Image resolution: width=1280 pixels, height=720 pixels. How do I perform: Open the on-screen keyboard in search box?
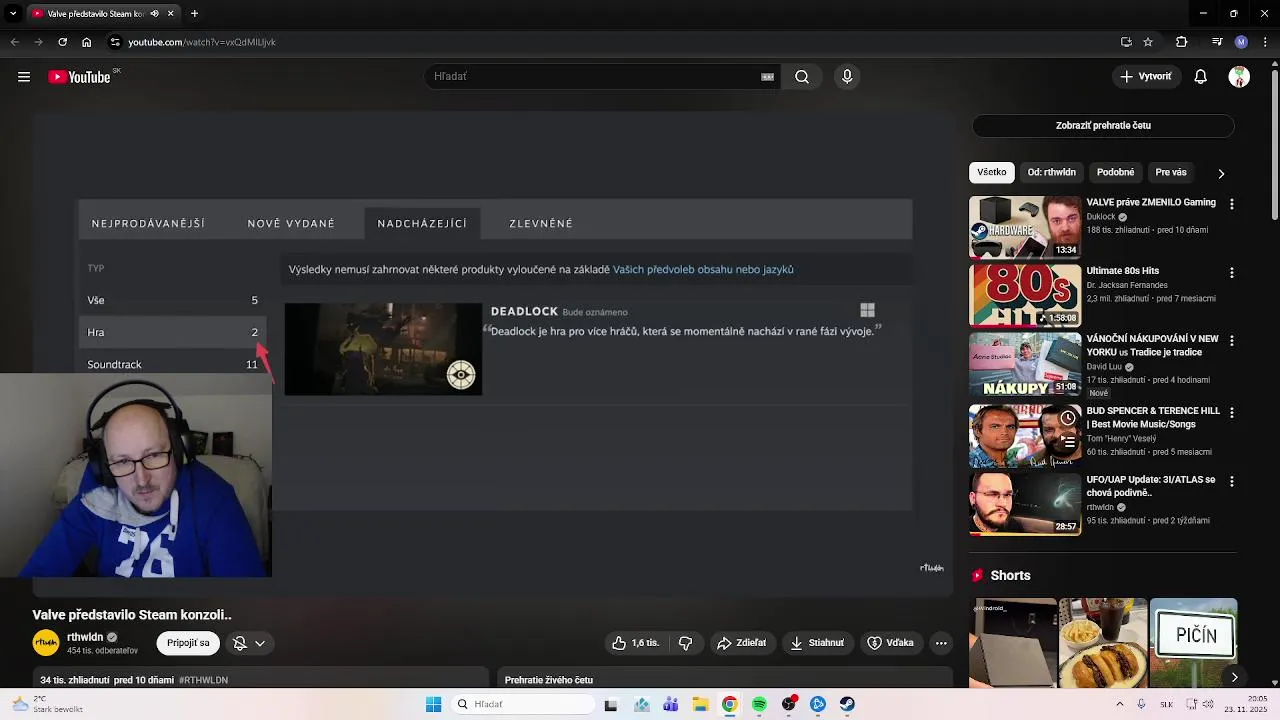click(767, 77)
